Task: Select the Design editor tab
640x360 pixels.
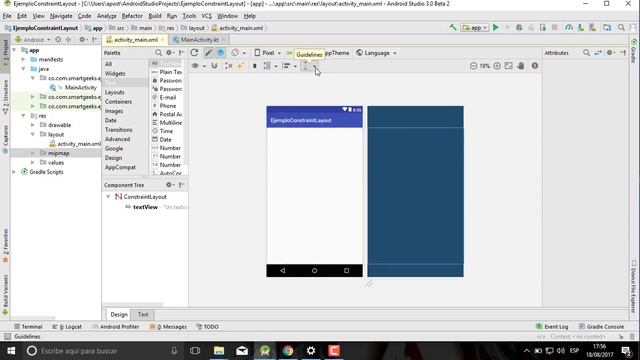Action: point(119,314)
